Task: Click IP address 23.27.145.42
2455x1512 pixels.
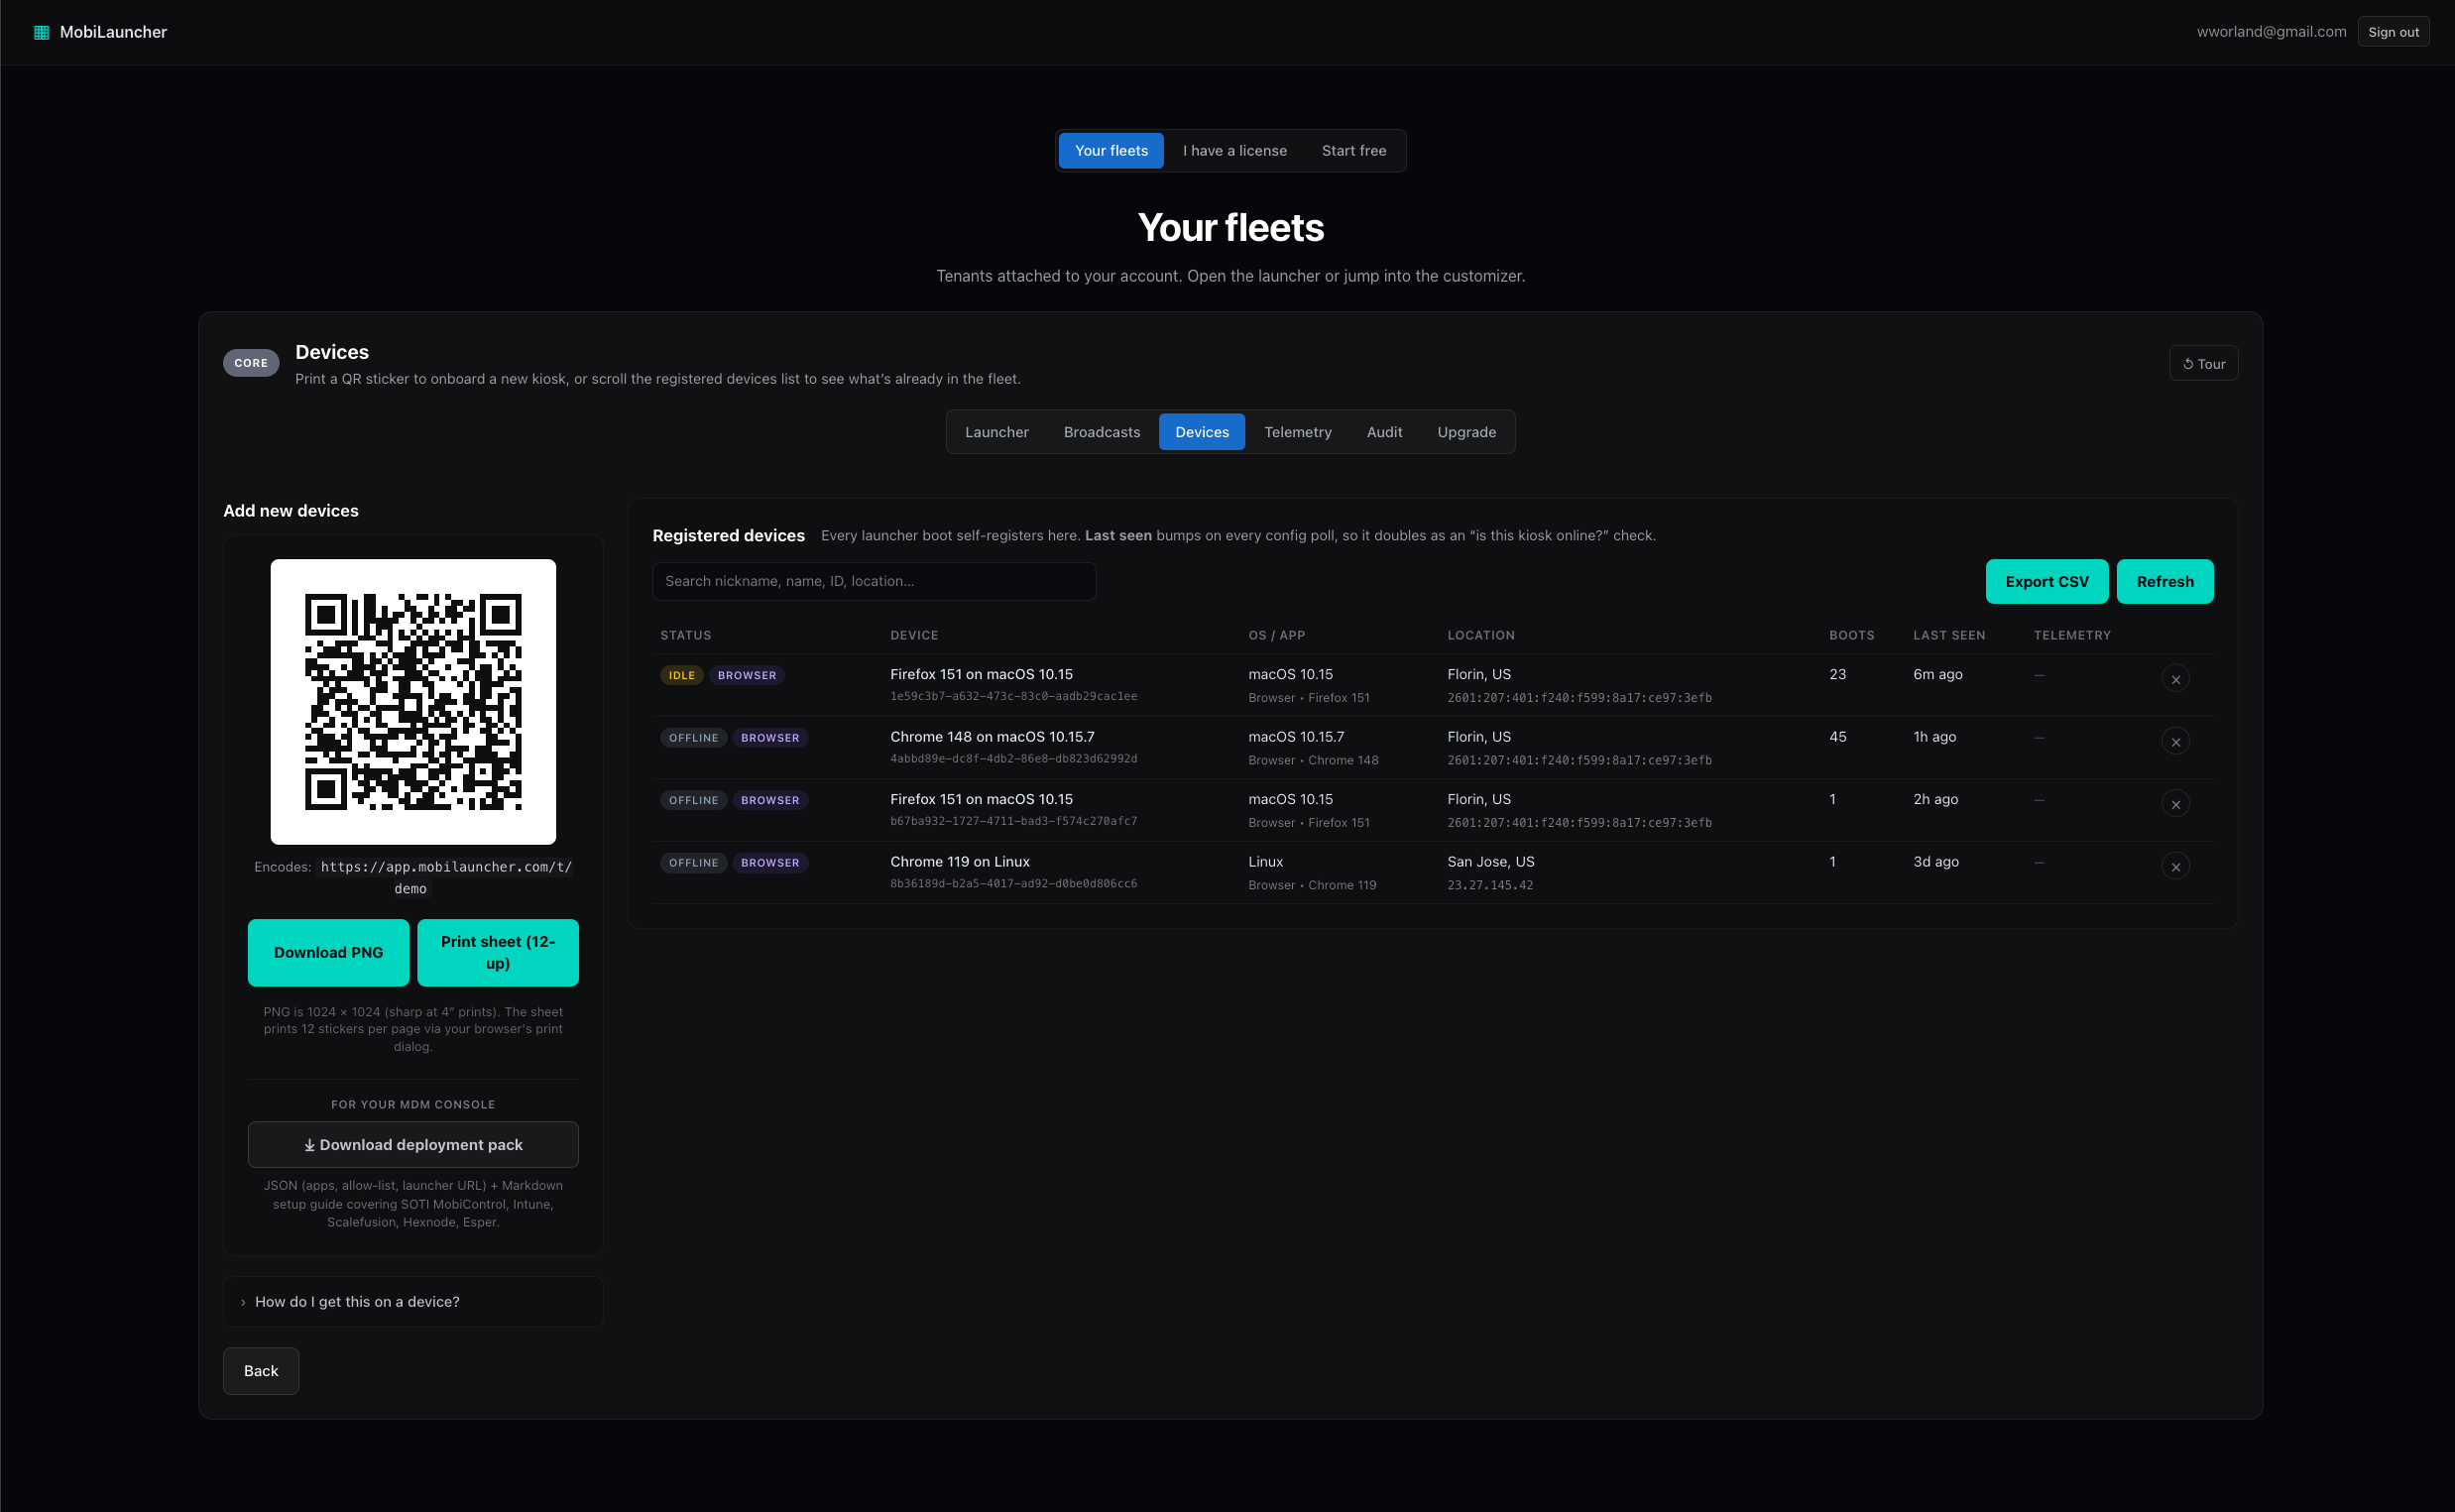Action: 1489,886
